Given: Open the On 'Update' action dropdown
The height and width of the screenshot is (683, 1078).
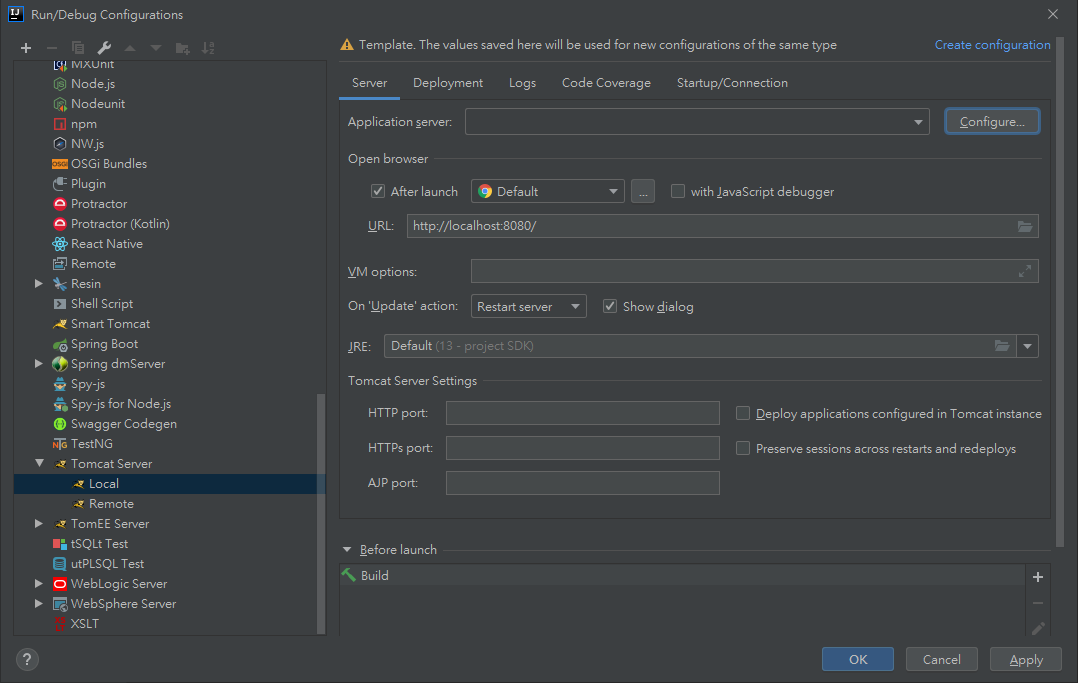Looking at the screenshot, I should pos(528,306).
